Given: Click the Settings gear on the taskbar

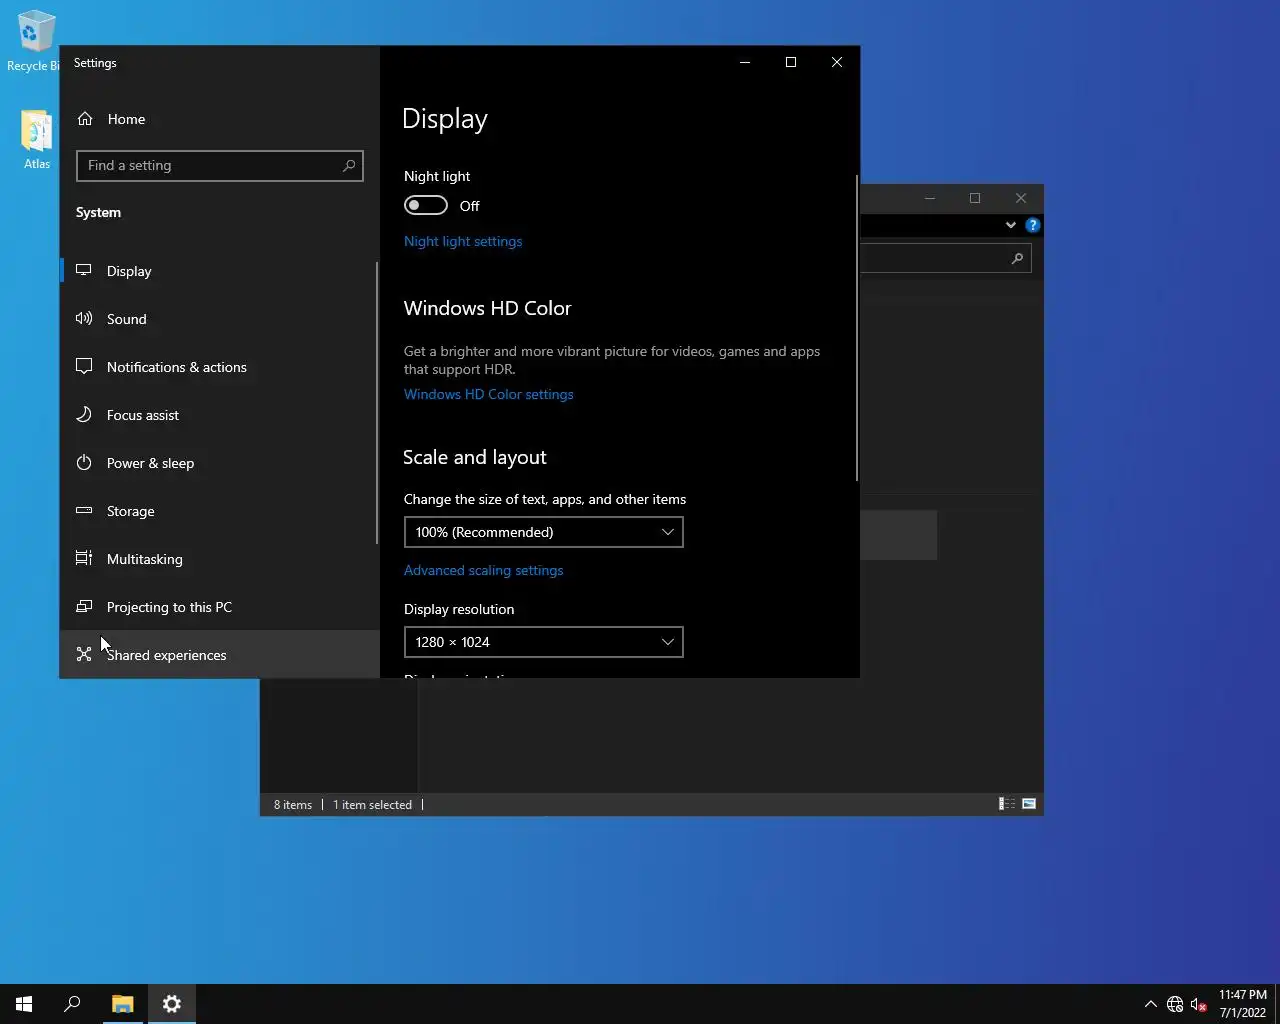Looking at the screenshot, I should pos(172,1004).
